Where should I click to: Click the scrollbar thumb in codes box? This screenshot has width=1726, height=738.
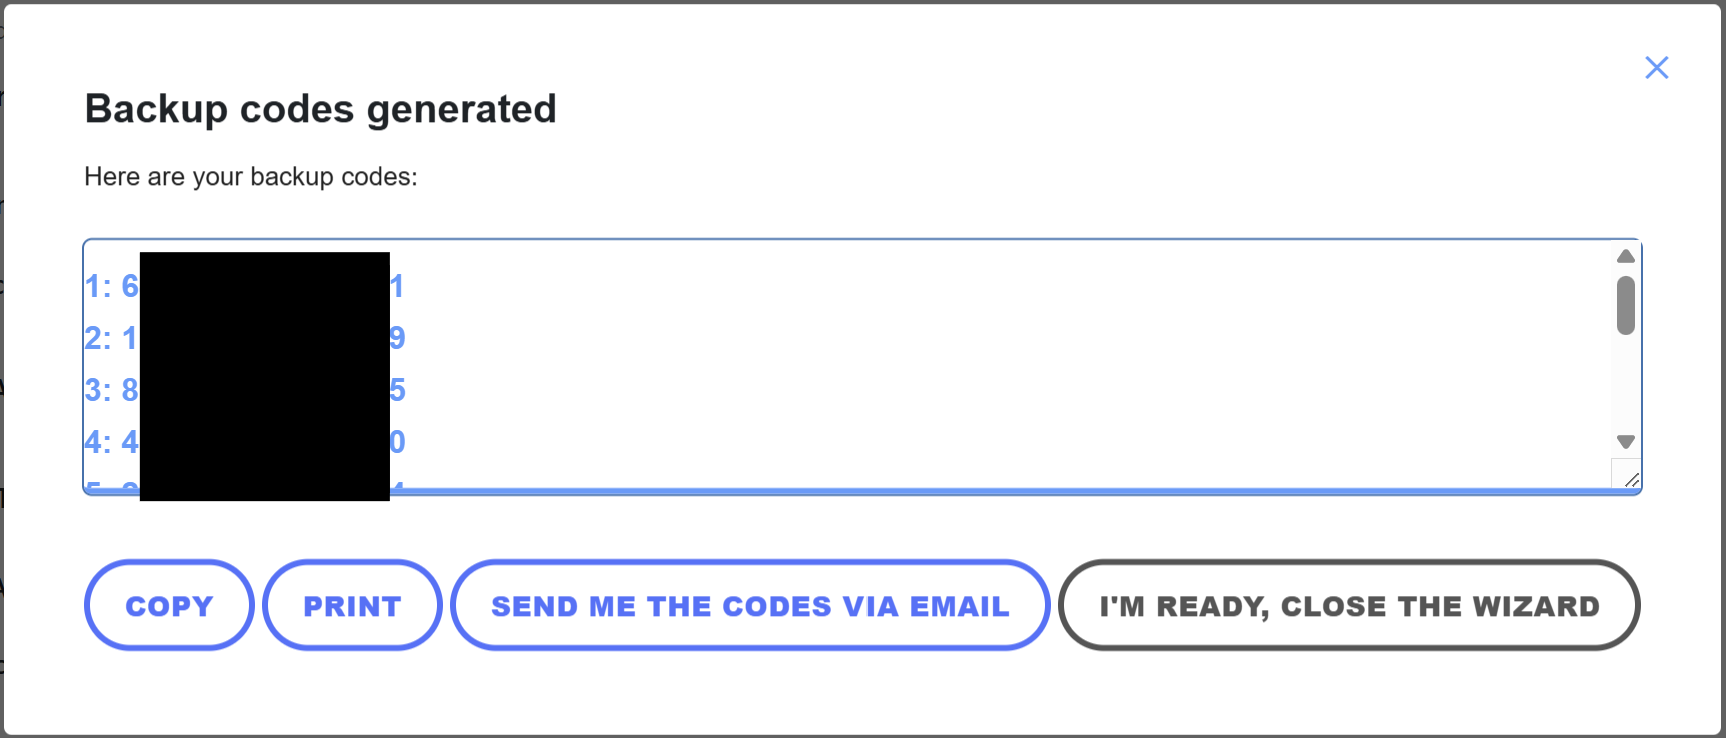click(x=1626, y=305)
